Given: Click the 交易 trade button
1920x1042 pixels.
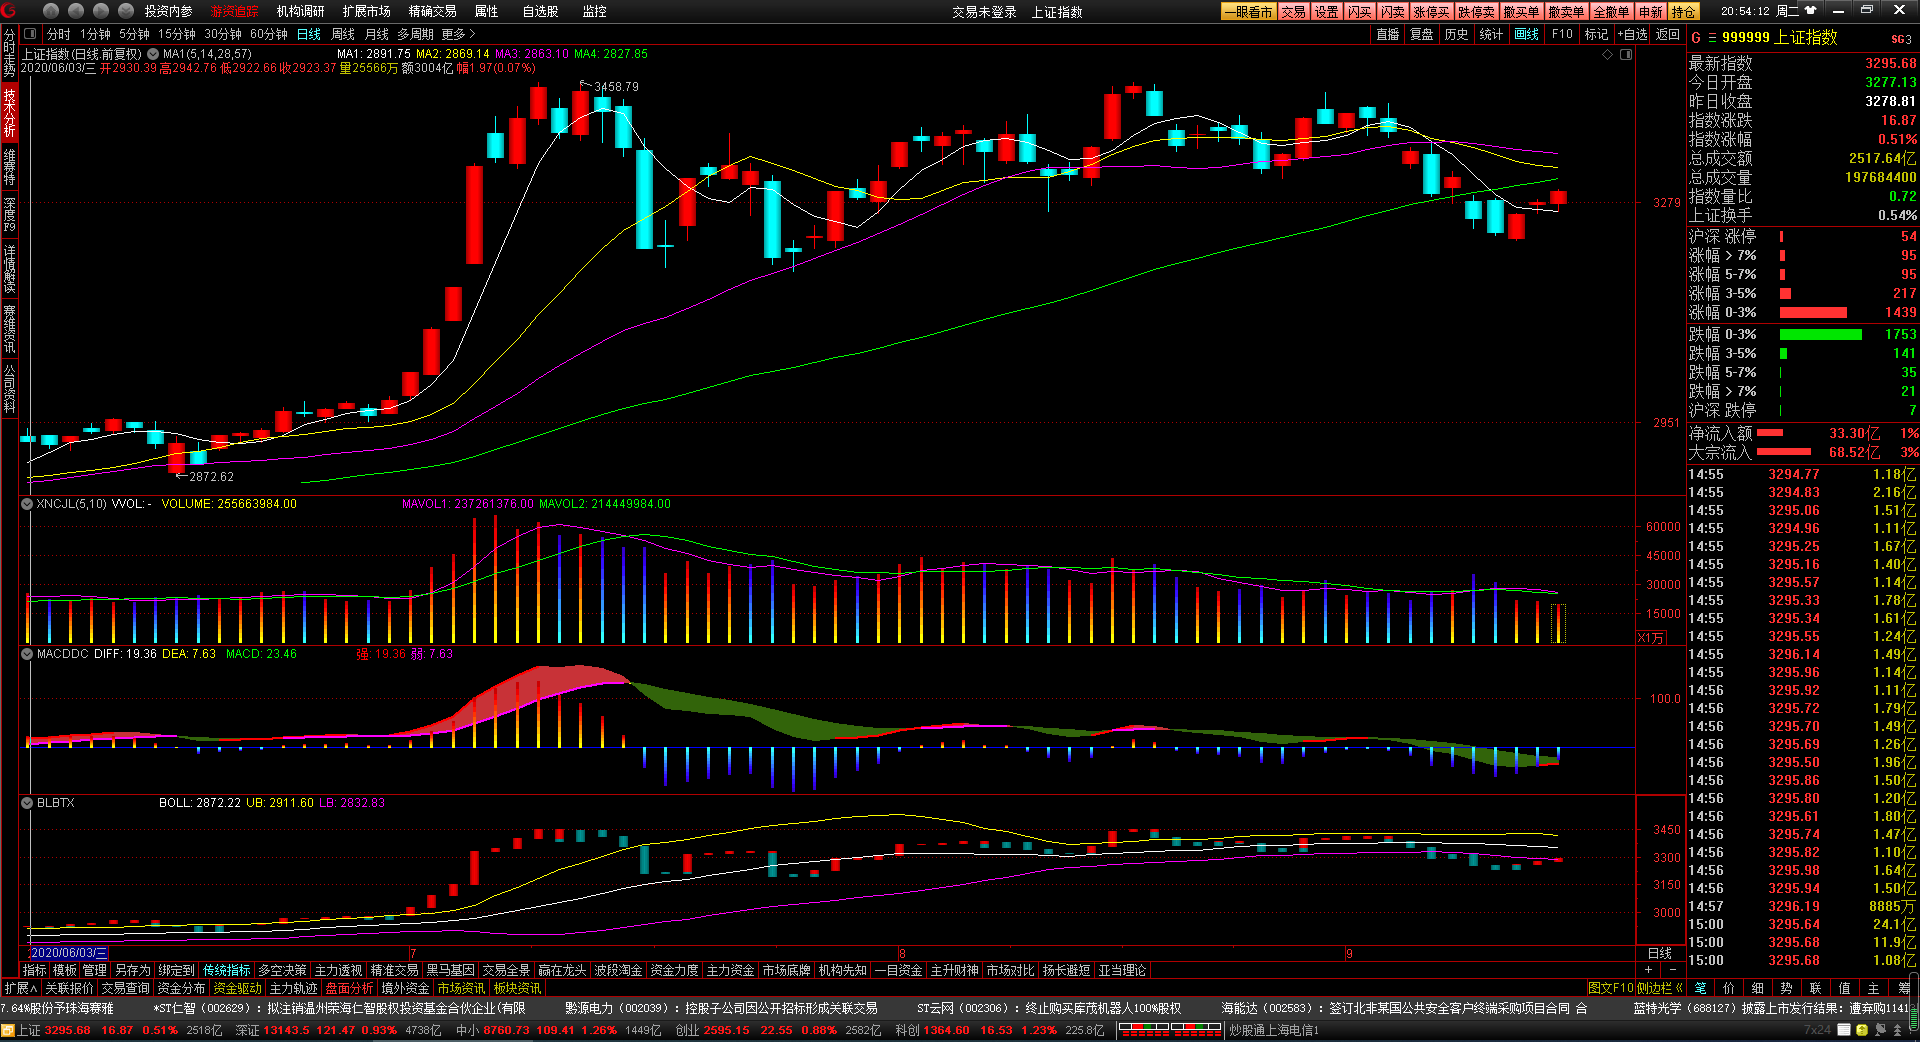Looking at the screenshot, I should (x=1293, y=12).
